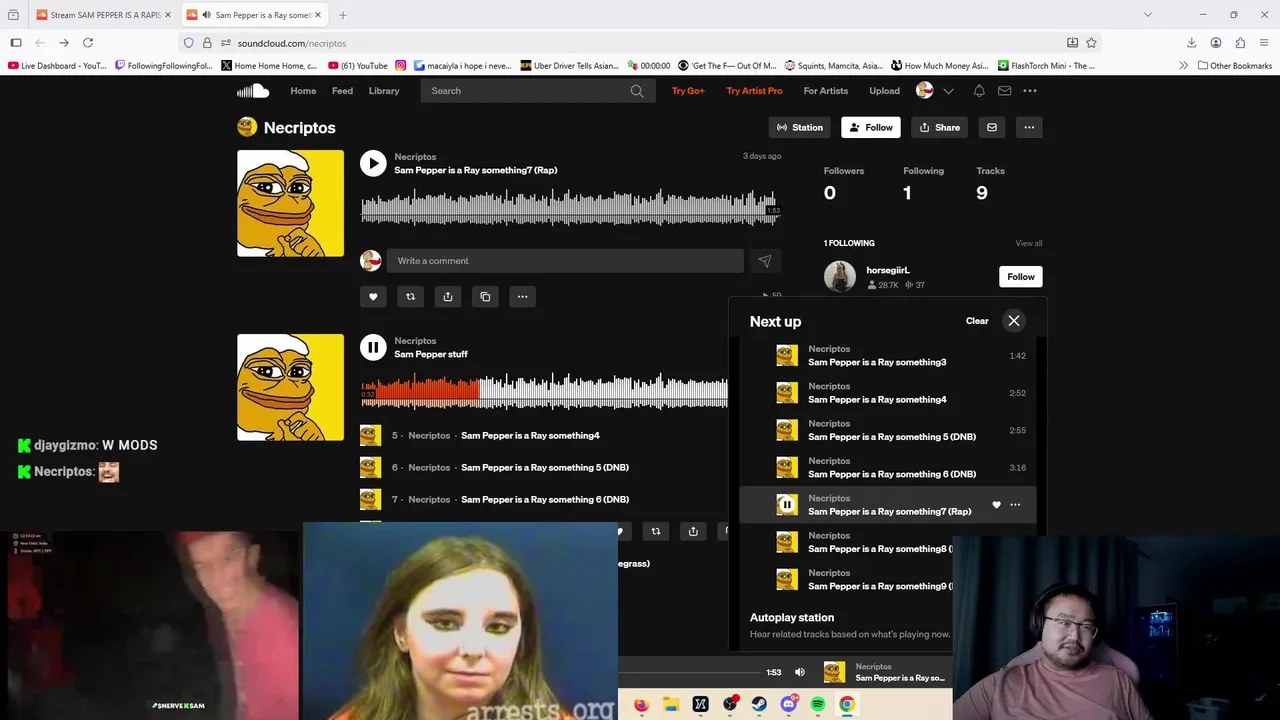The image size is (1280, 720).
Task: Pause the Sam Pepper stuff playlist
Action: (373, 347)
